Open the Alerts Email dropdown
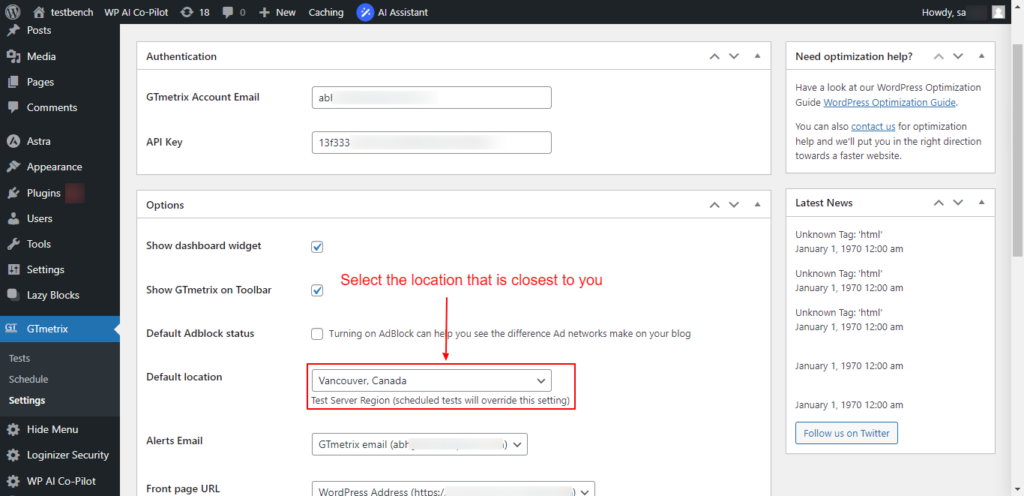1024x496 pixels. click(420, 444)
